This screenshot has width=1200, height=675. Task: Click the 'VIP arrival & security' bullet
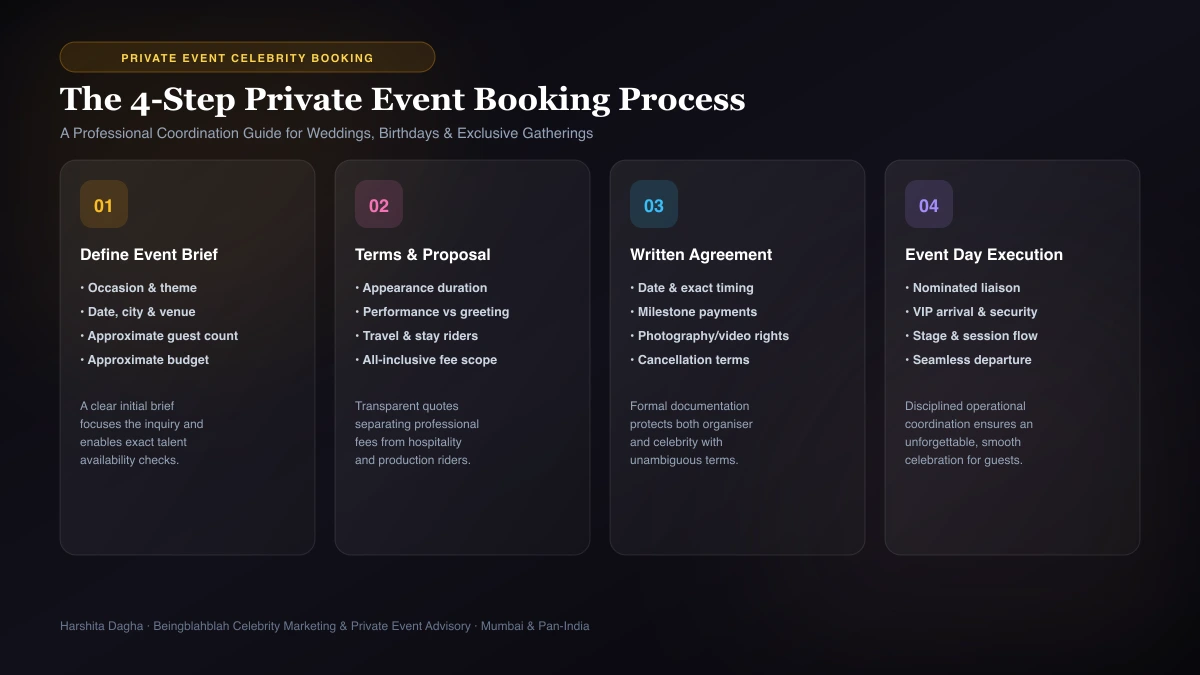(x=972, y=312)
